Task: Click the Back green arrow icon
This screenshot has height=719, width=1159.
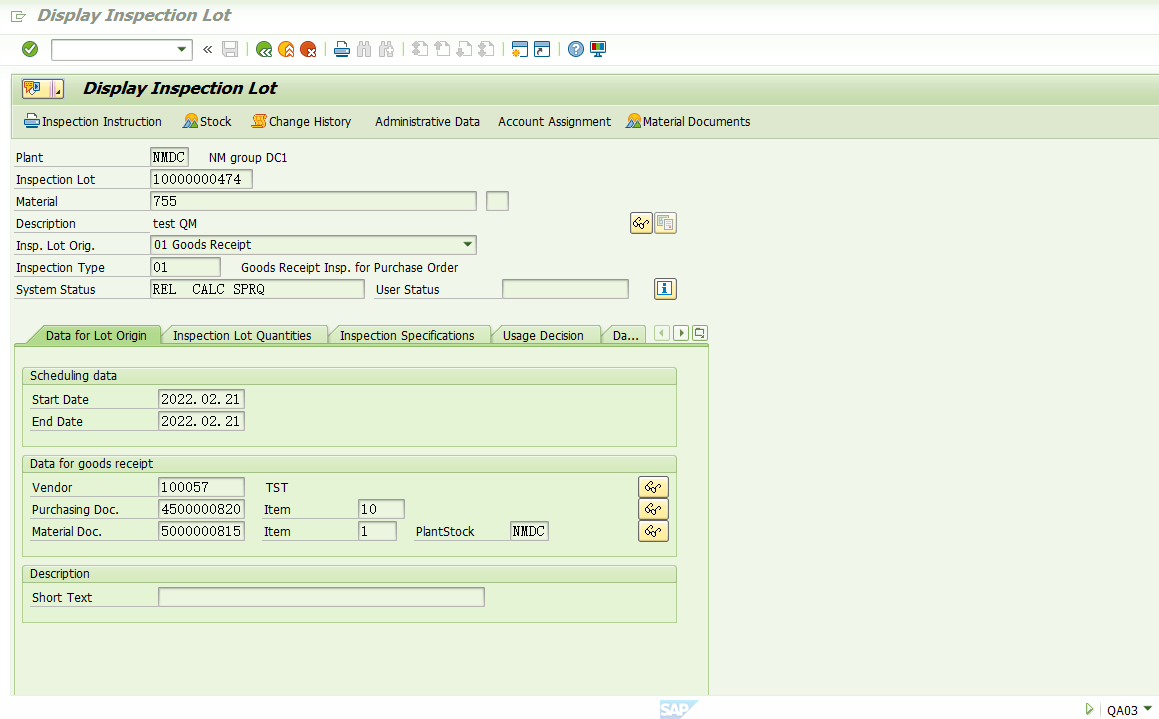Action: 263,49
